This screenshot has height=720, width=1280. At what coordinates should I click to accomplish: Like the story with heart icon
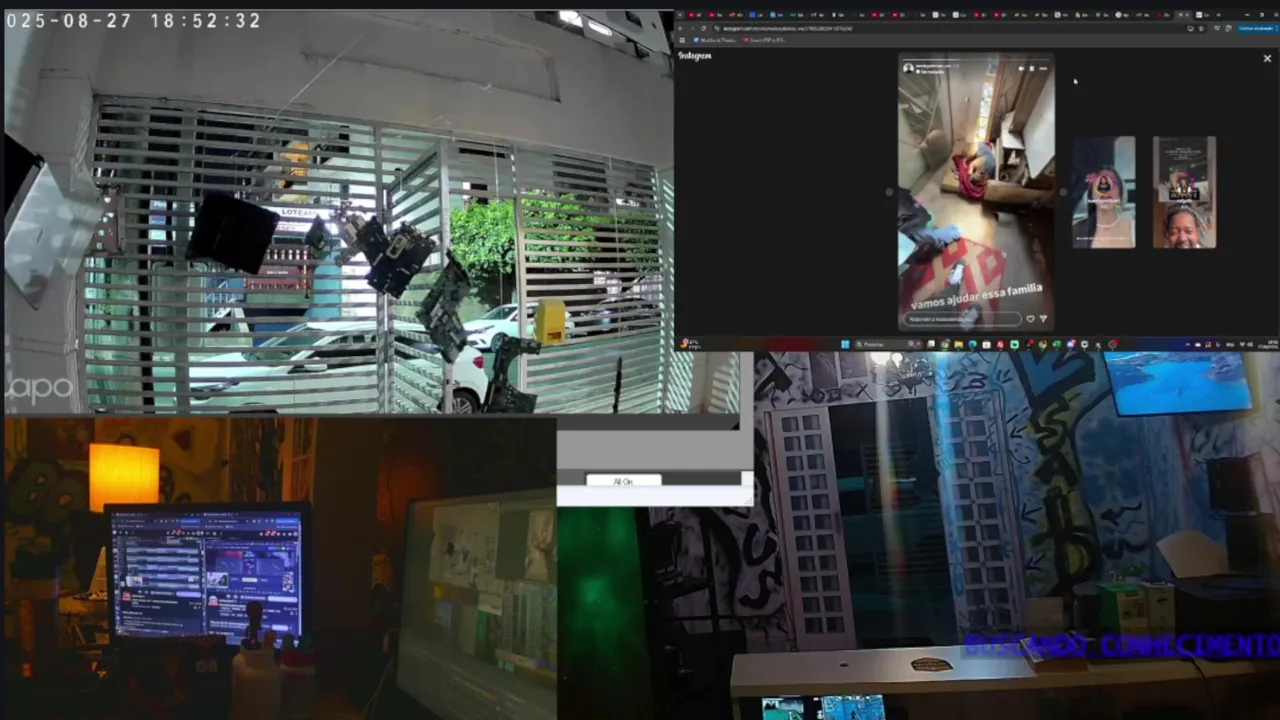pyautogui.click(x=1030, y=319)
